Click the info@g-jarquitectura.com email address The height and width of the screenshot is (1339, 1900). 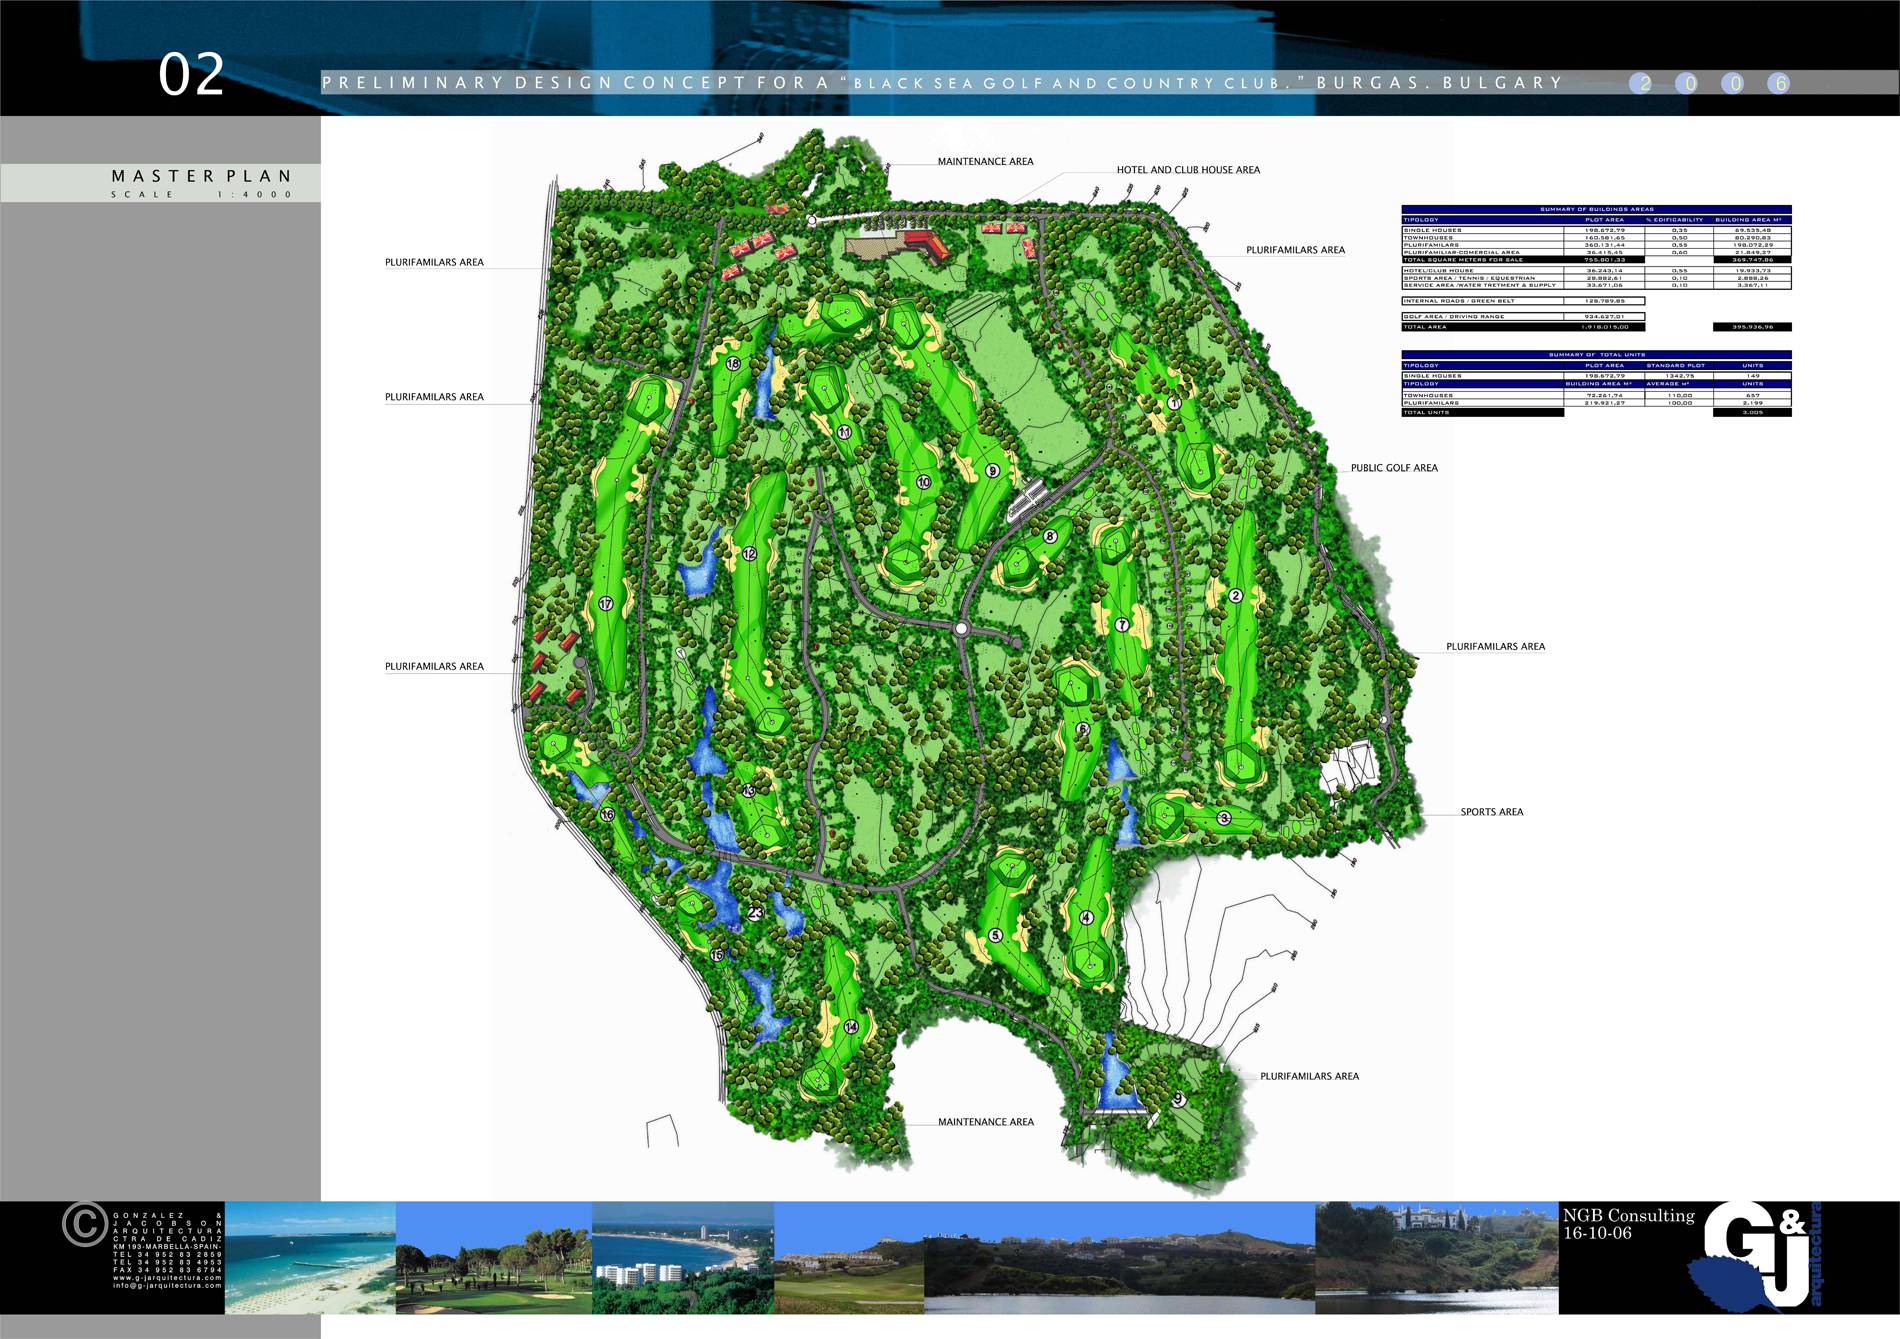167,1285
